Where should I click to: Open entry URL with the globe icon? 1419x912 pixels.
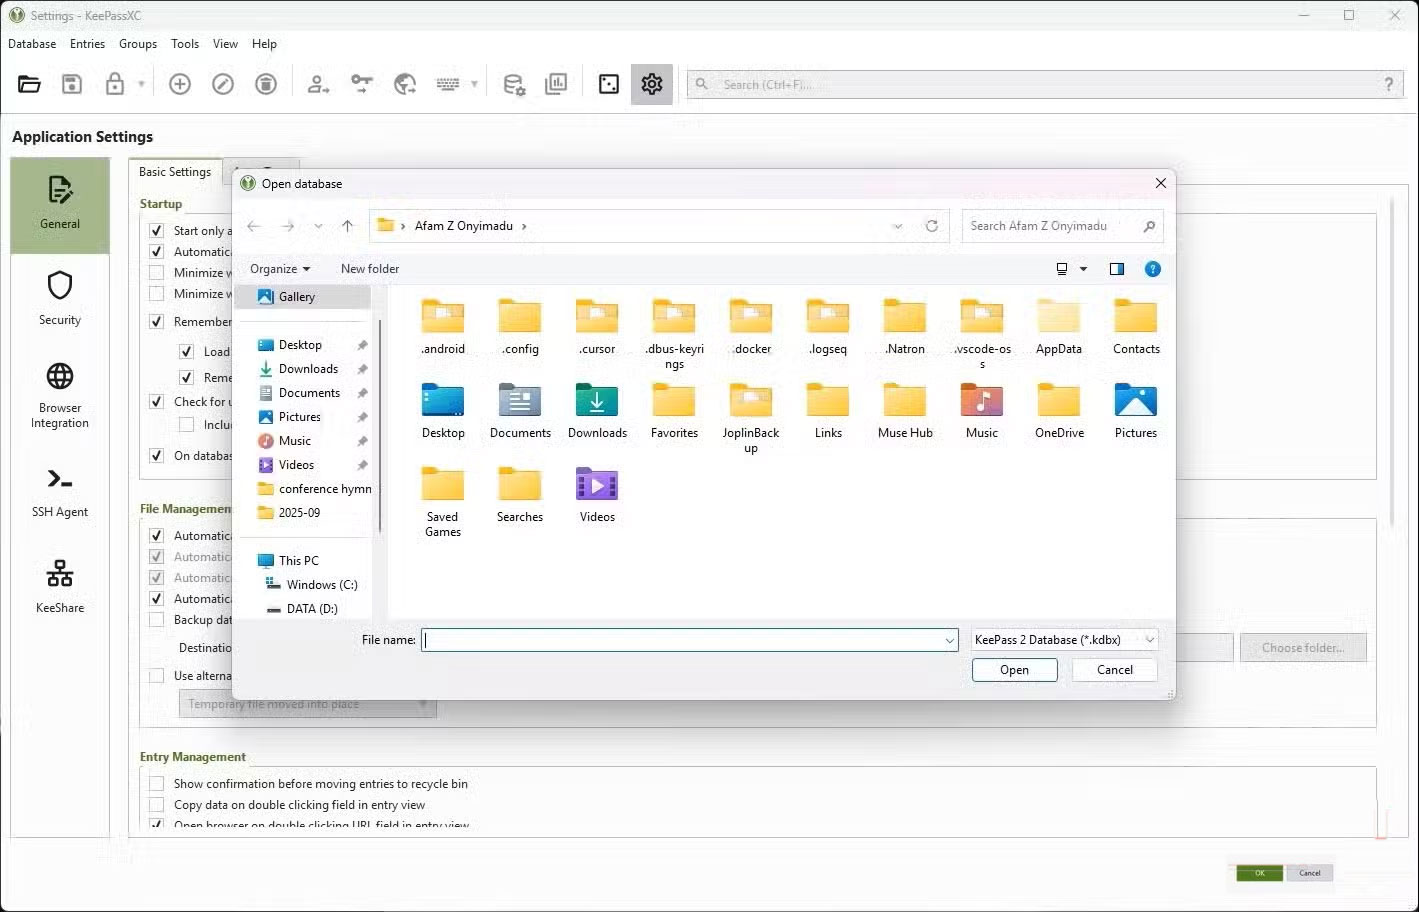pyautogui.click(x=405, y=83)
